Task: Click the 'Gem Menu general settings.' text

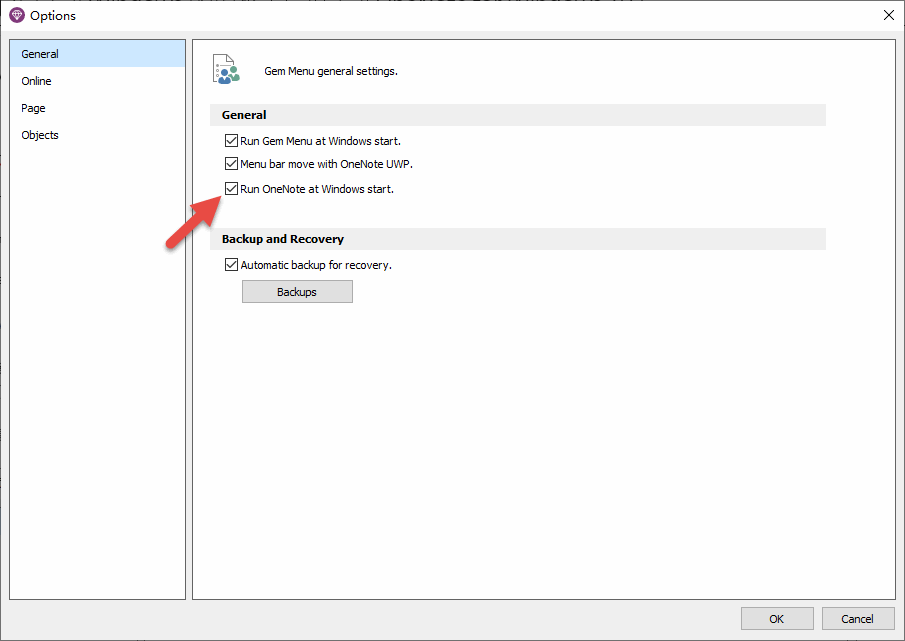Action: [x=331, y=71]
